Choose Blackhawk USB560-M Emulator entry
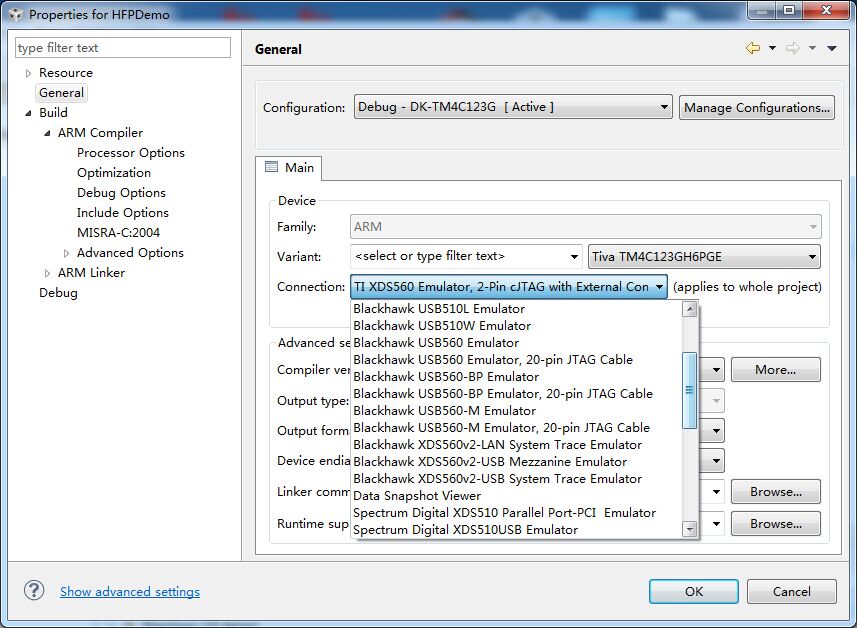This screenshot has height=628, width=857. (x=517, y=410)
